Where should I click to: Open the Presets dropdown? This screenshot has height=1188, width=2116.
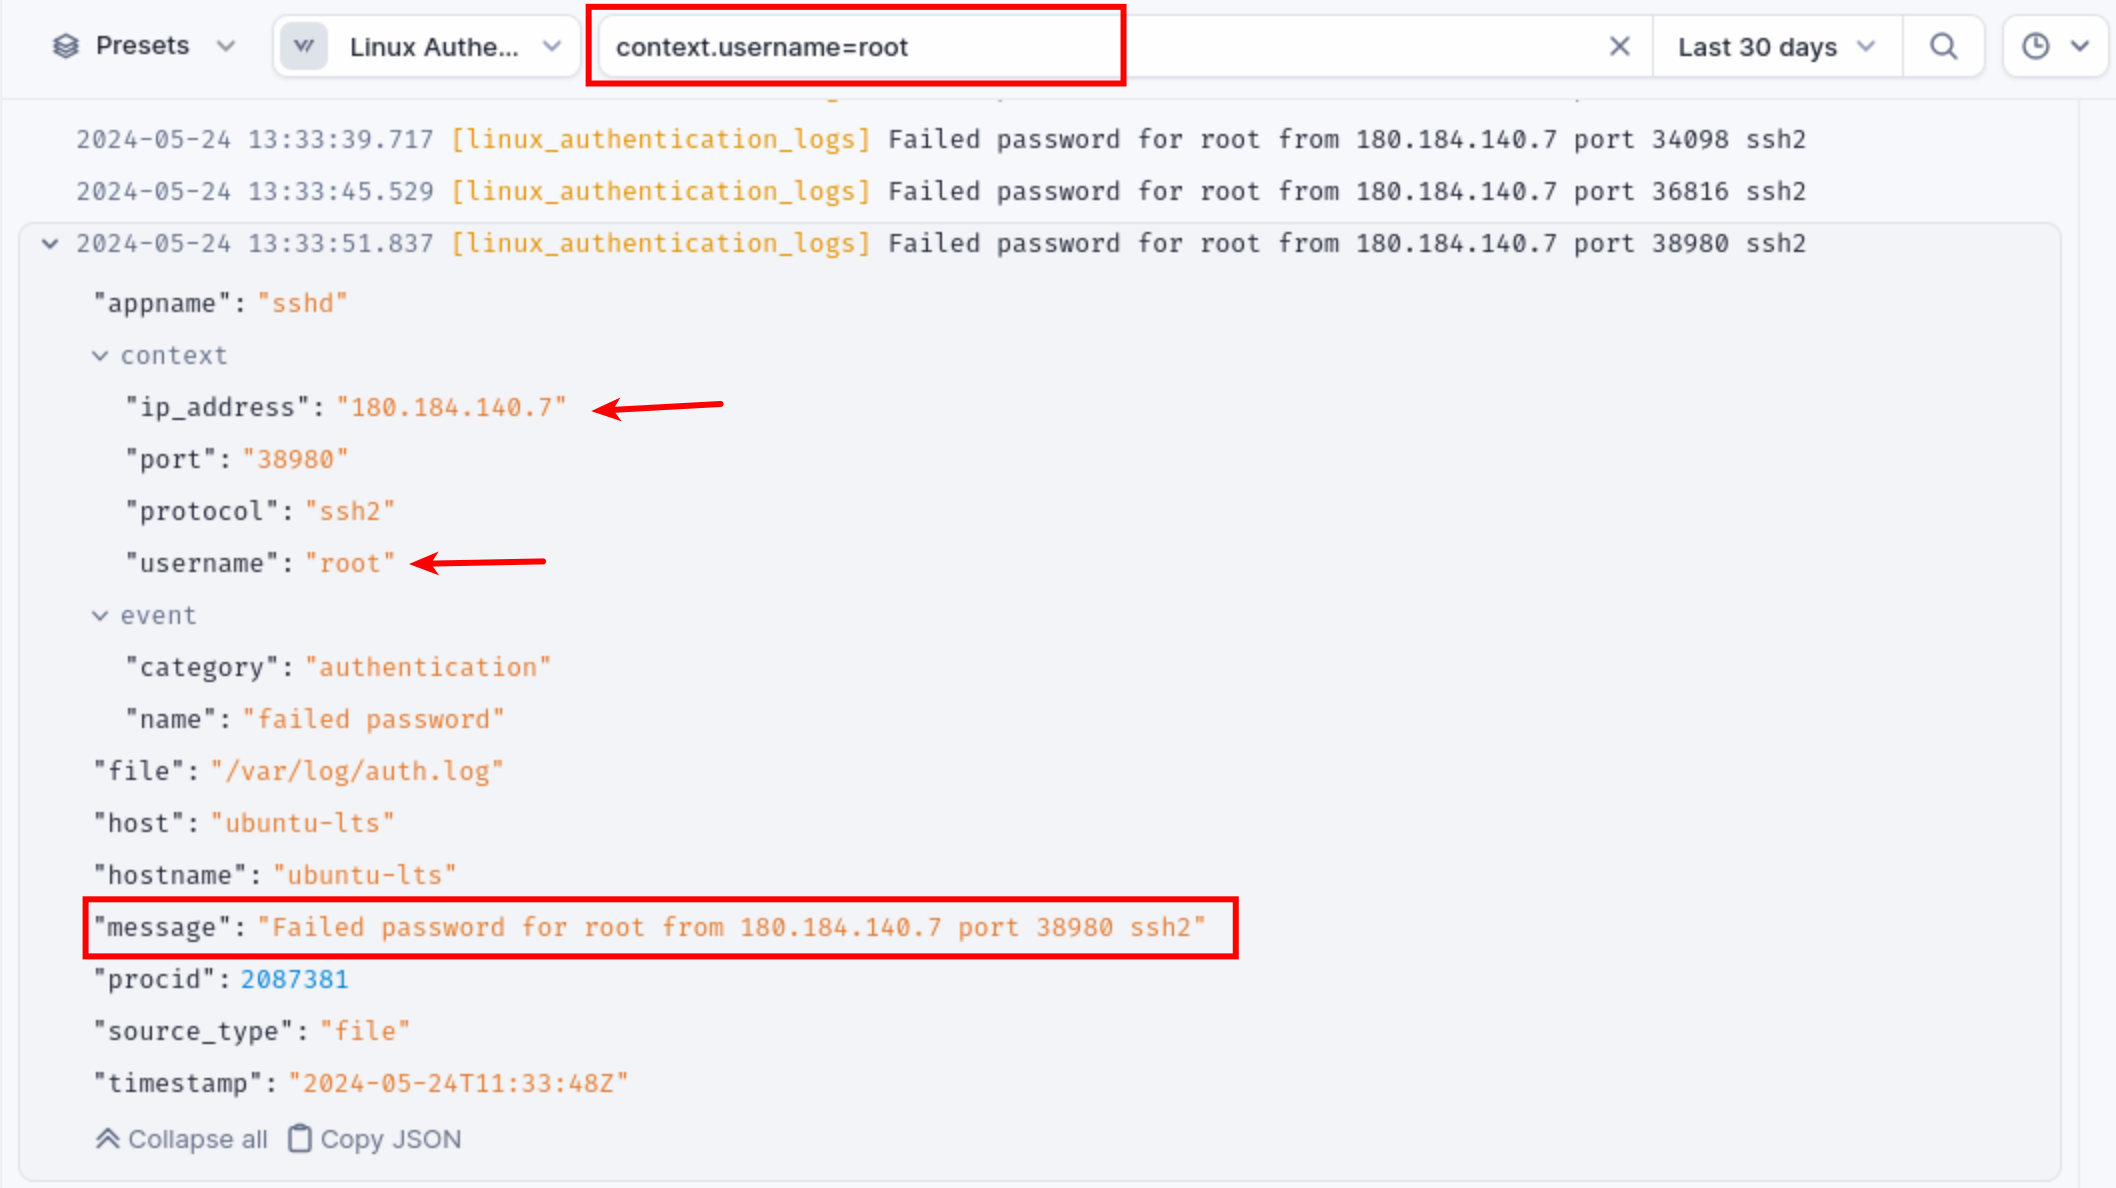(143, 46)
